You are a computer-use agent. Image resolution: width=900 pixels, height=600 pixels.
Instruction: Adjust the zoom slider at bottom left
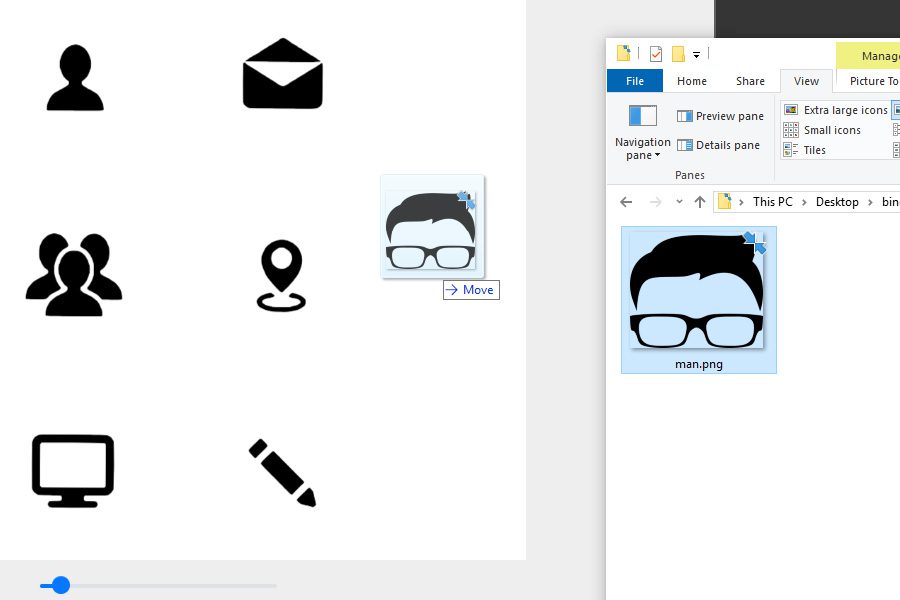(x=62, y=585)
